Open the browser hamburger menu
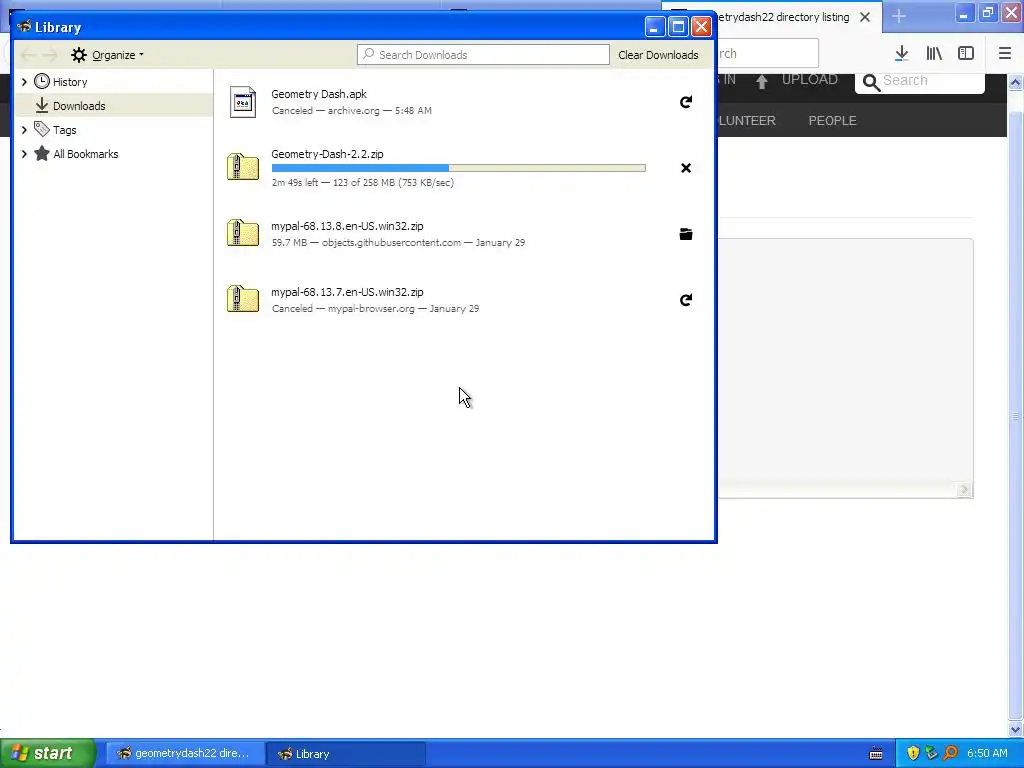 (x=1005, y=54)
